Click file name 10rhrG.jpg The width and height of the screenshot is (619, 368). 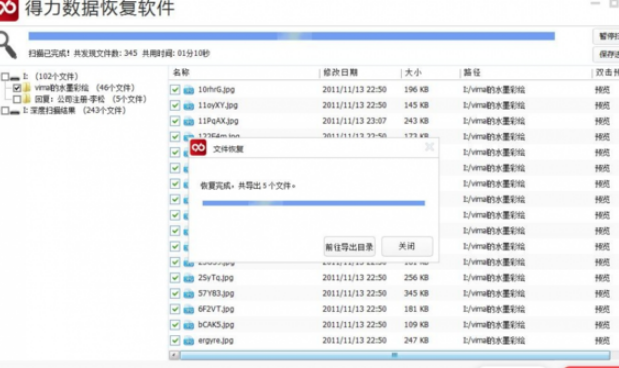point(216,90)
